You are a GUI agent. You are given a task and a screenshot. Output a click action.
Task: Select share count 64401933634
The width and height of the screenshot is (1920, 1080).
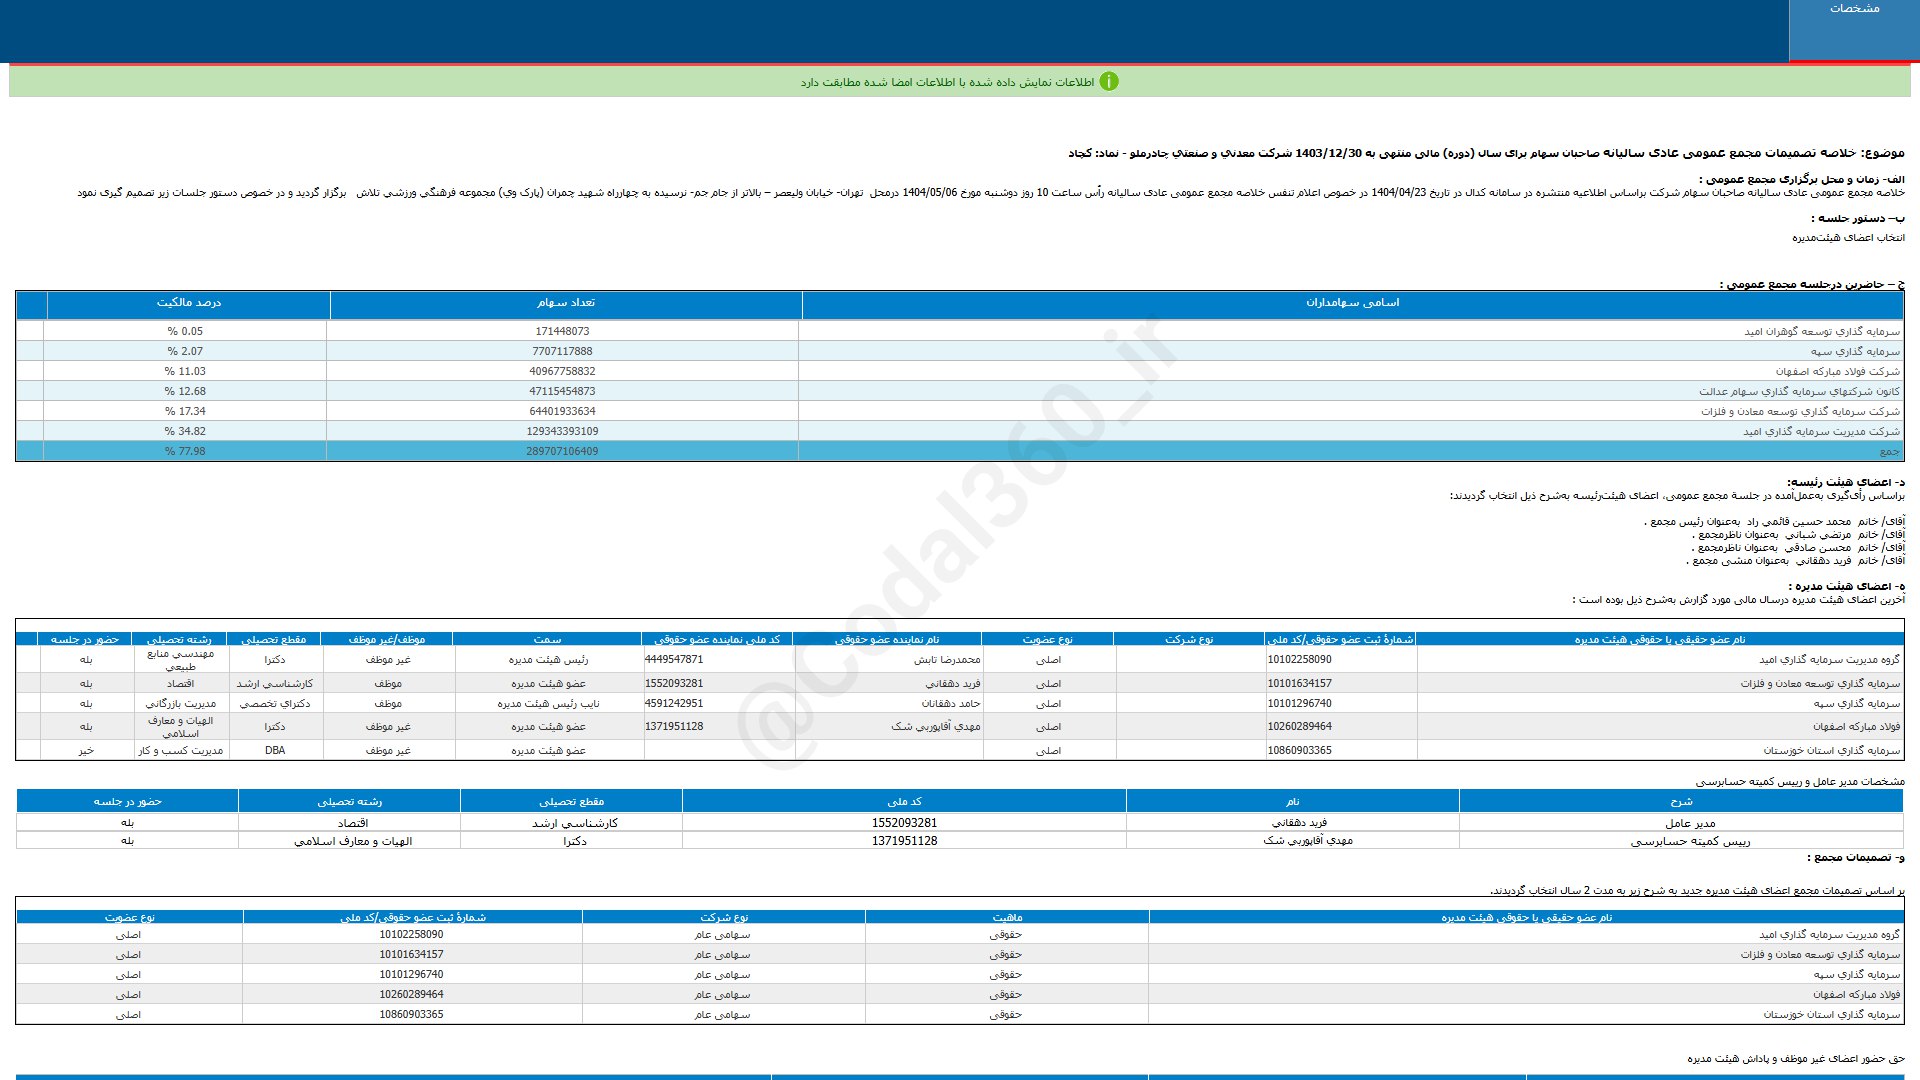(x=562, y=412)
